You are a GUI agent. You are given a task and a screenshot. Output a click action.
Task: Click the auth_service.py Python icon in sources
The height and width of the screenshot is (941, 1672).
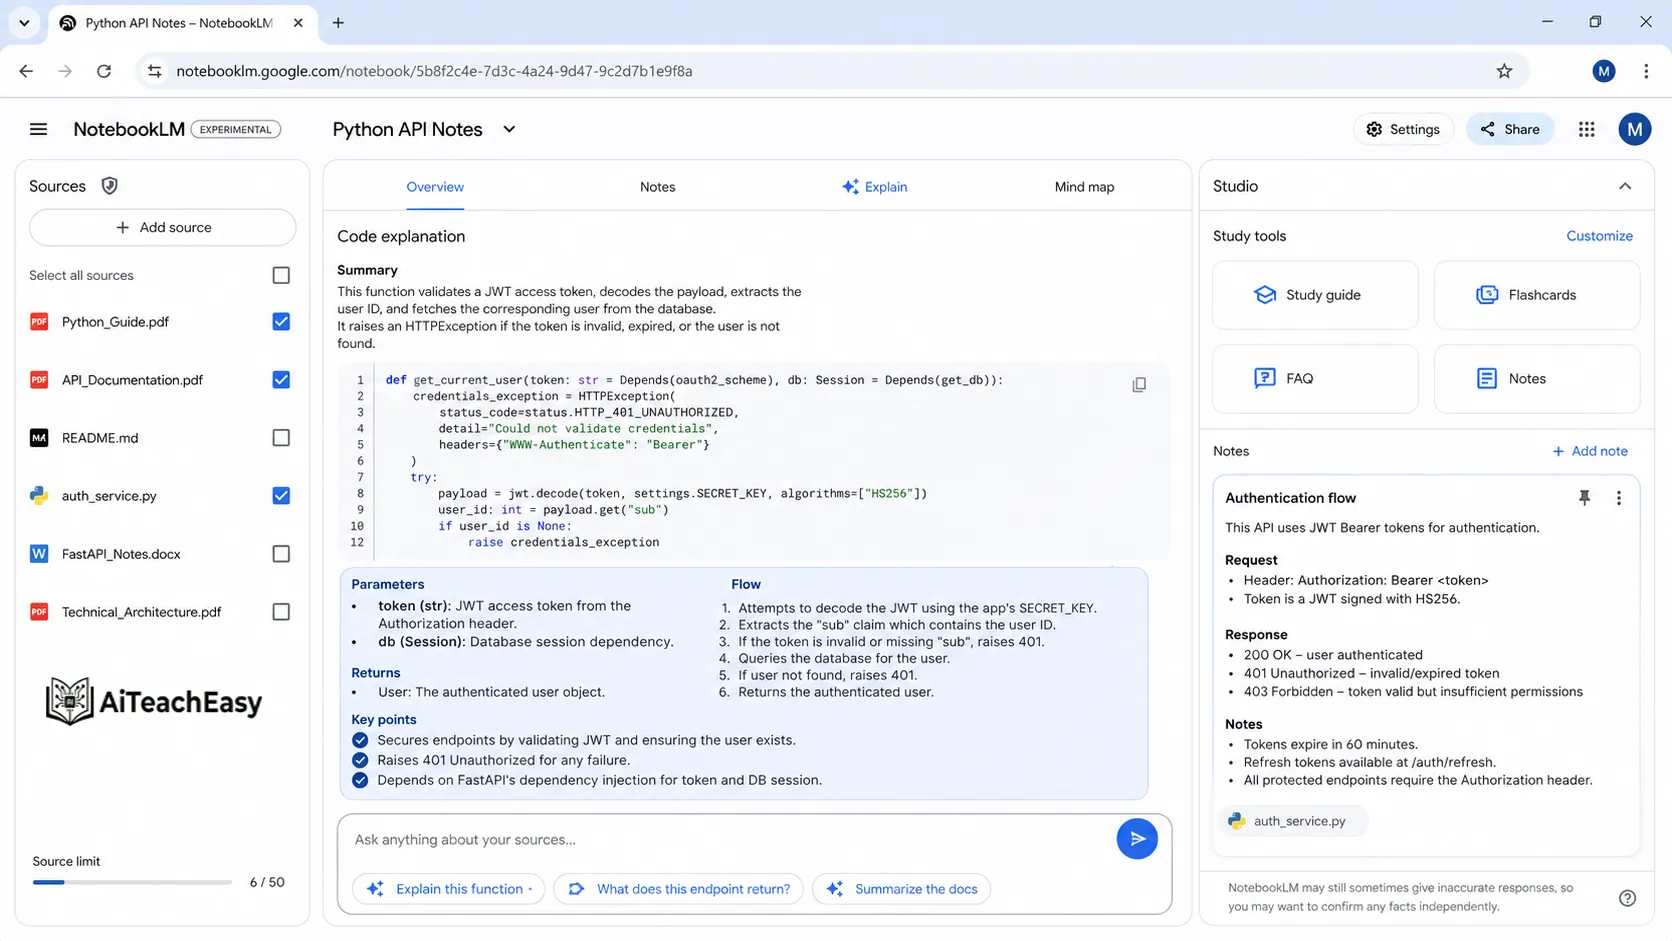point(39,496)
